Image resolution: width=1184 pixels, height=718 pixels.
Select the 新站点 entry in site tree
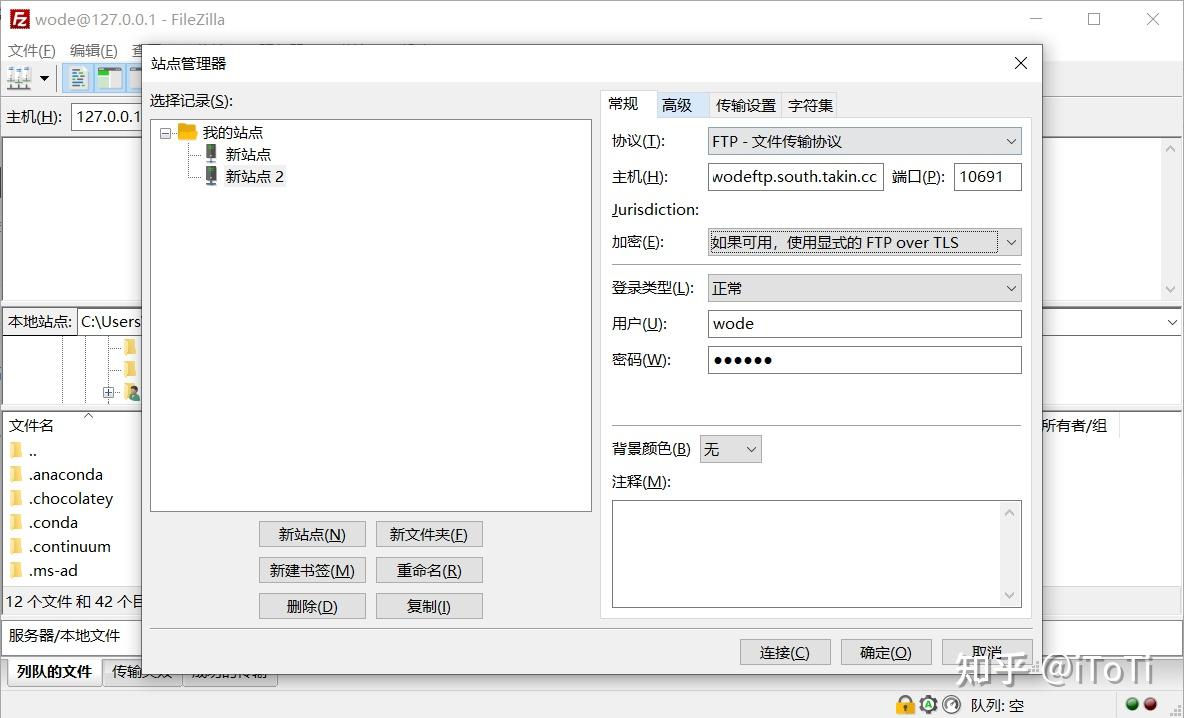(x=248, y=154)
